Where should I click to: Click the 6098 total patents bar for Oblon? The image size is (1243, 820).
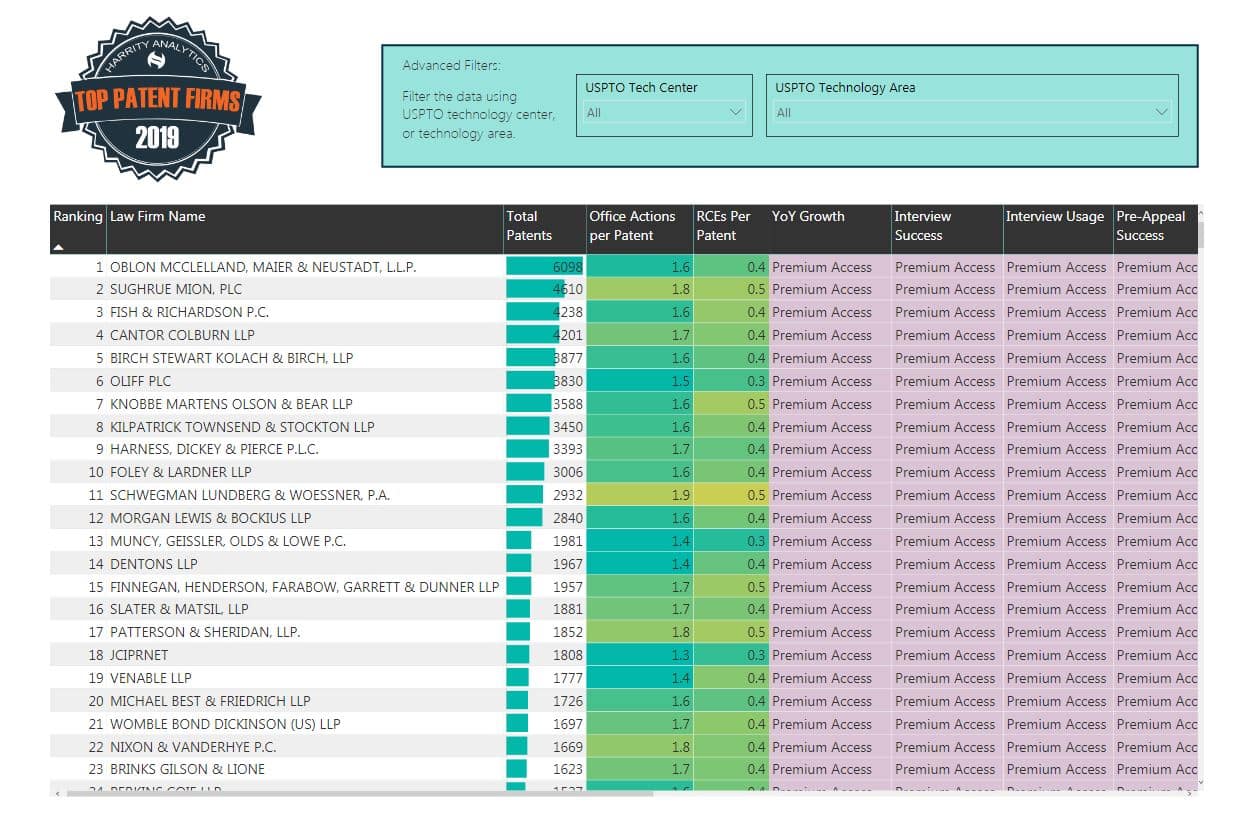tap(545, 267)
